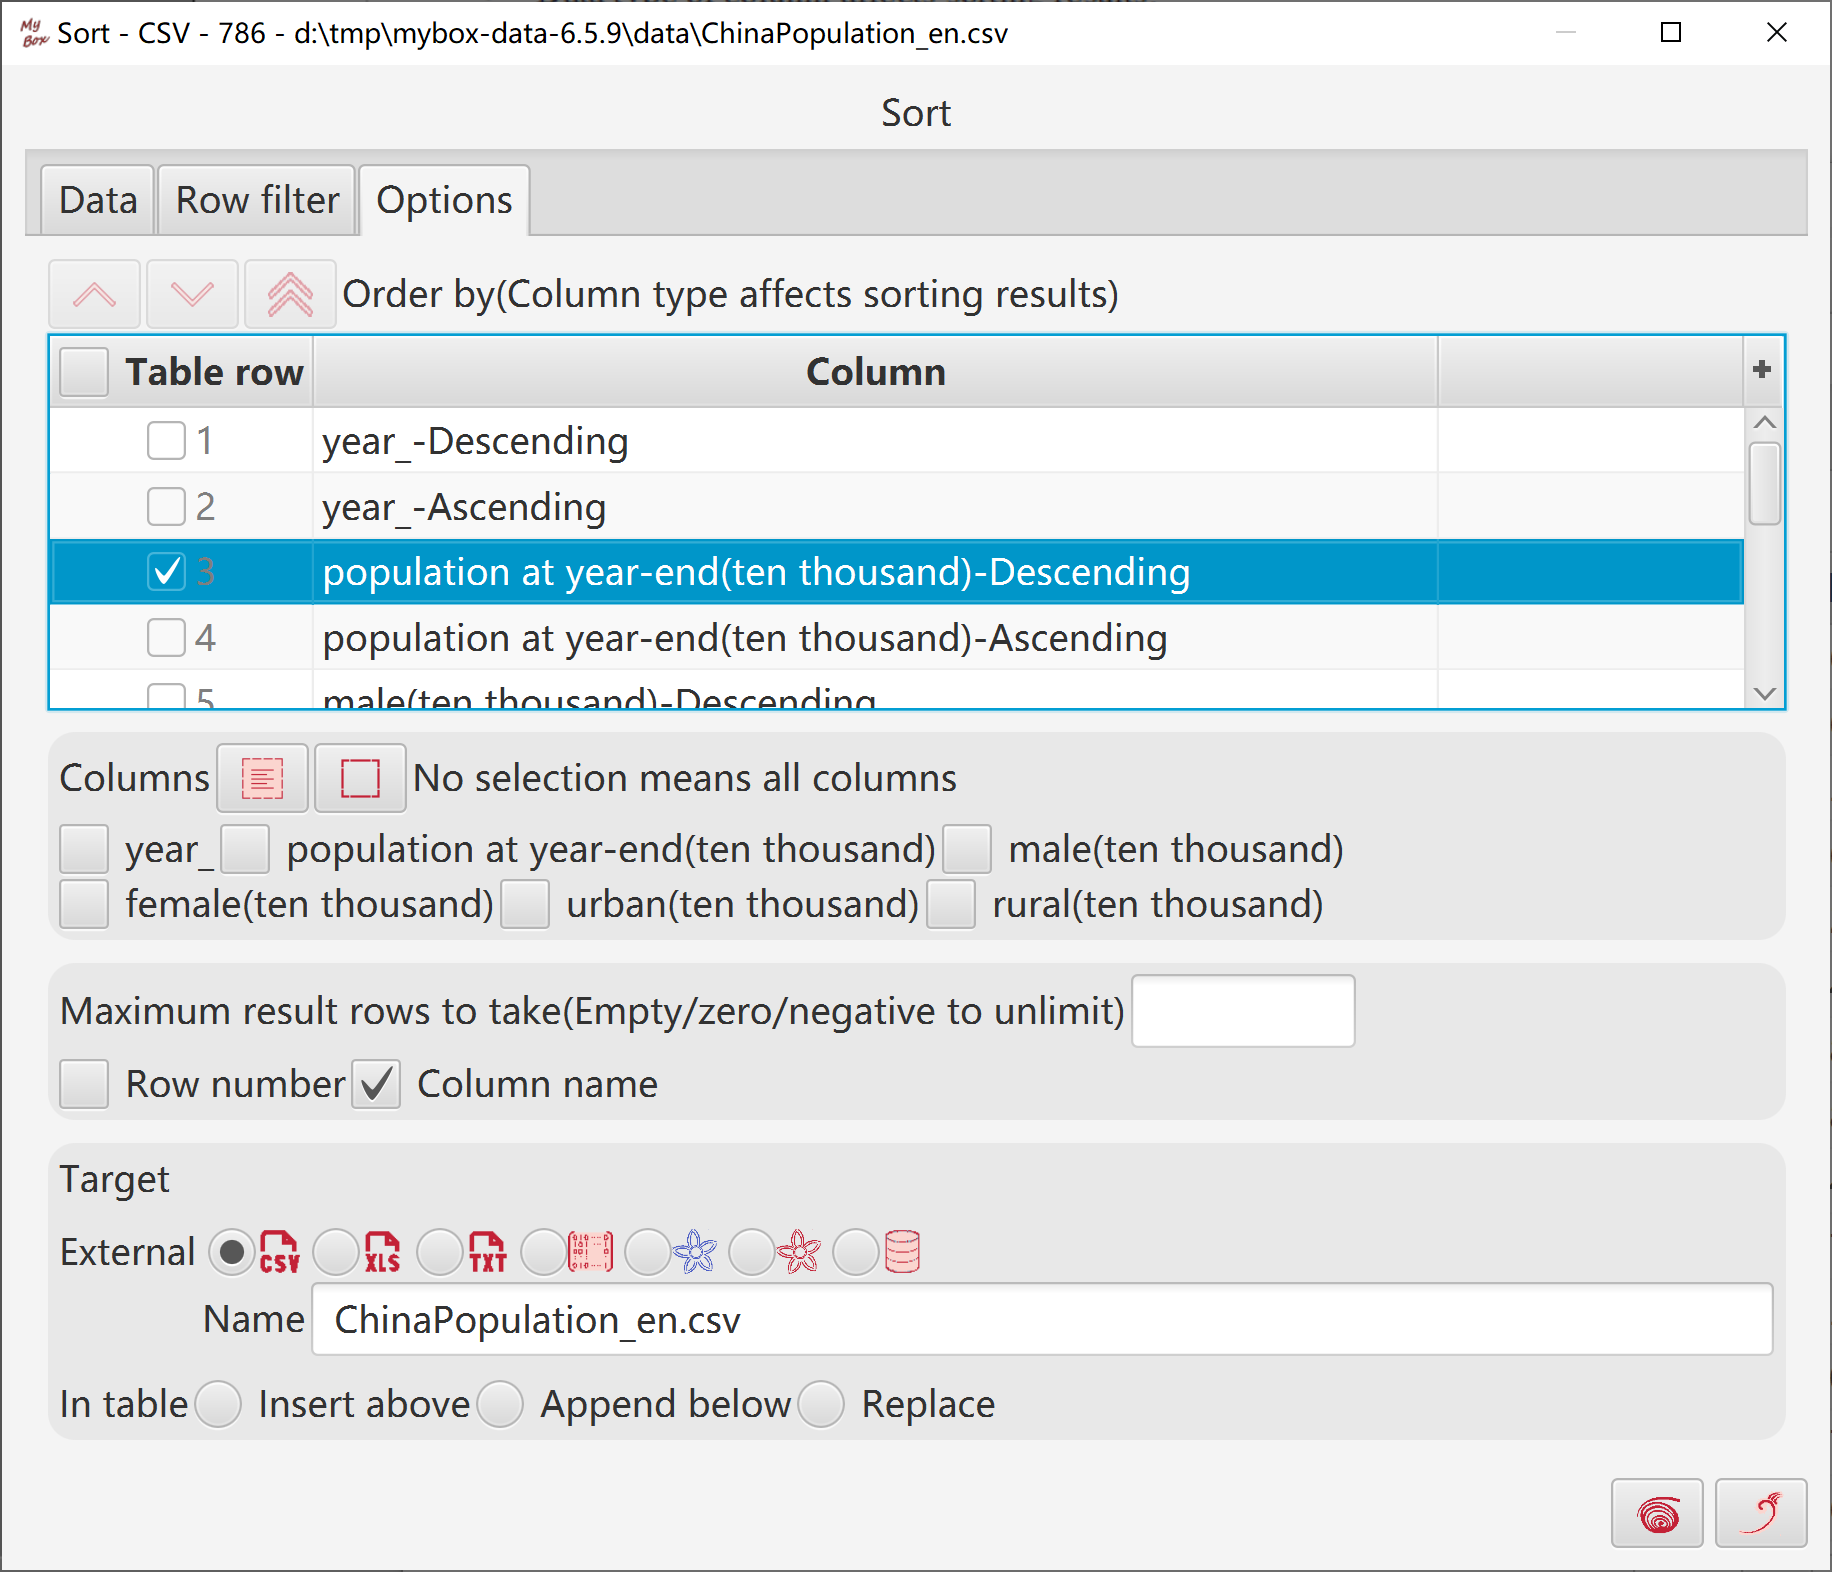Viewport: 1832px width, 1572px height.
Task: Tick male(ten thousand) column checkbox
Action: [x=967, y=849]
